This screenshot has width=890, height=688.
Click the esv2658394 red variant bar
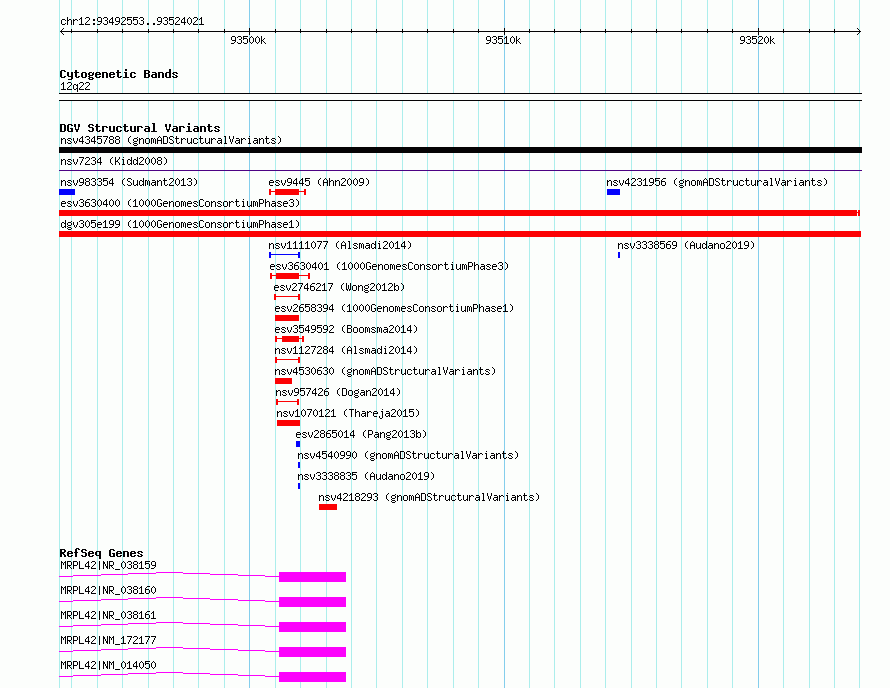pos(287,318)
